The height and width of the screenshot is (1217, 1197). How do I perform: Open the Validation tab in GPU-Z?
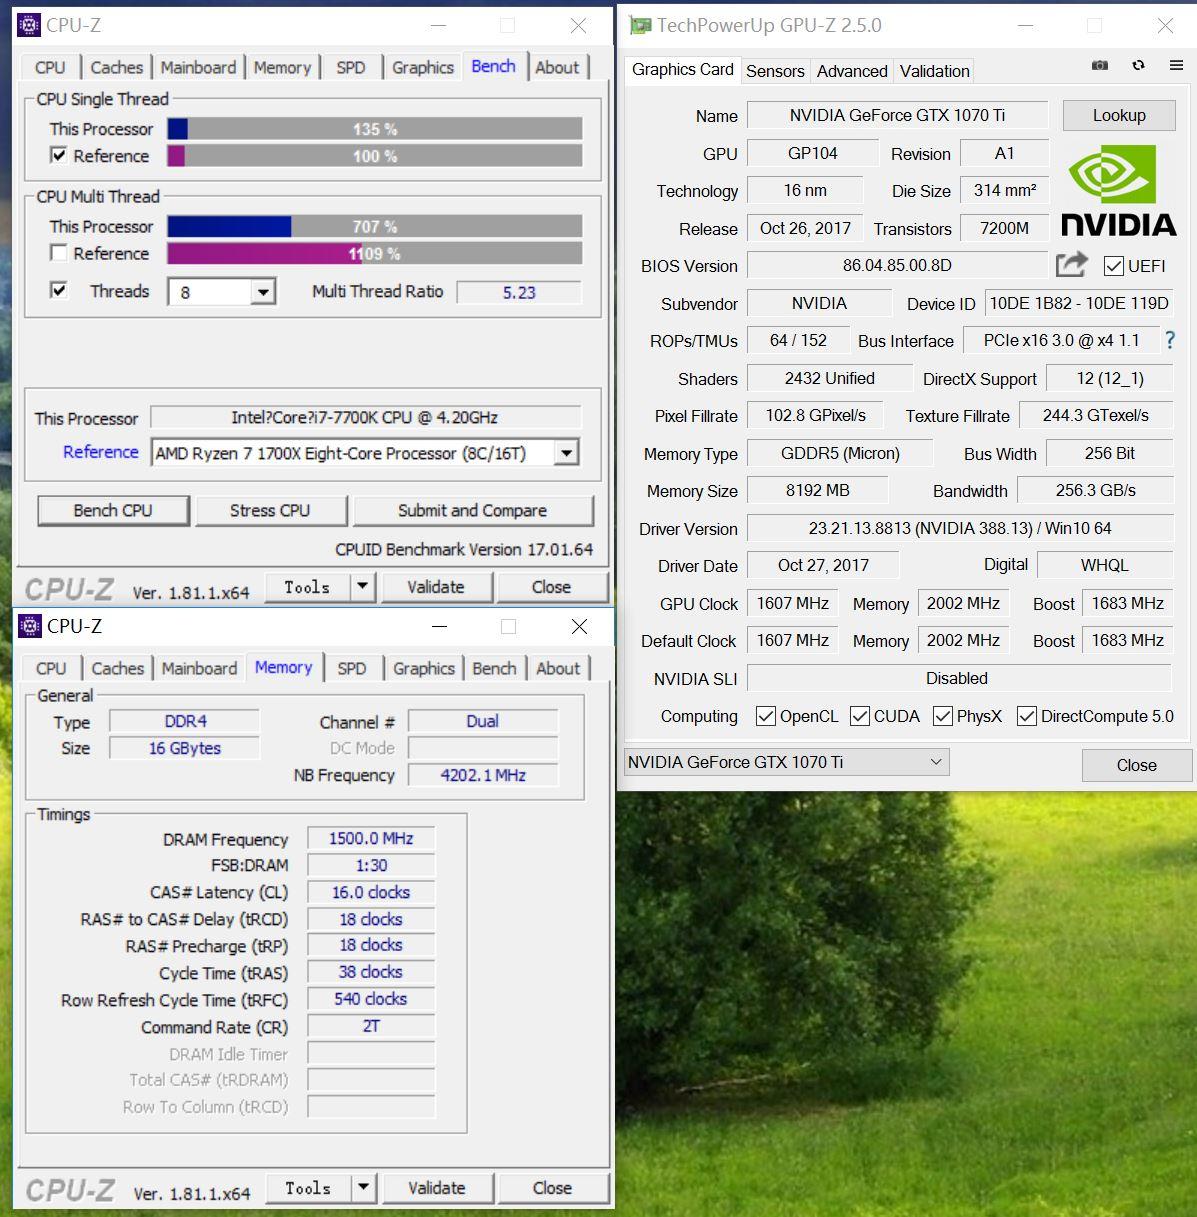tap(934, 71)
